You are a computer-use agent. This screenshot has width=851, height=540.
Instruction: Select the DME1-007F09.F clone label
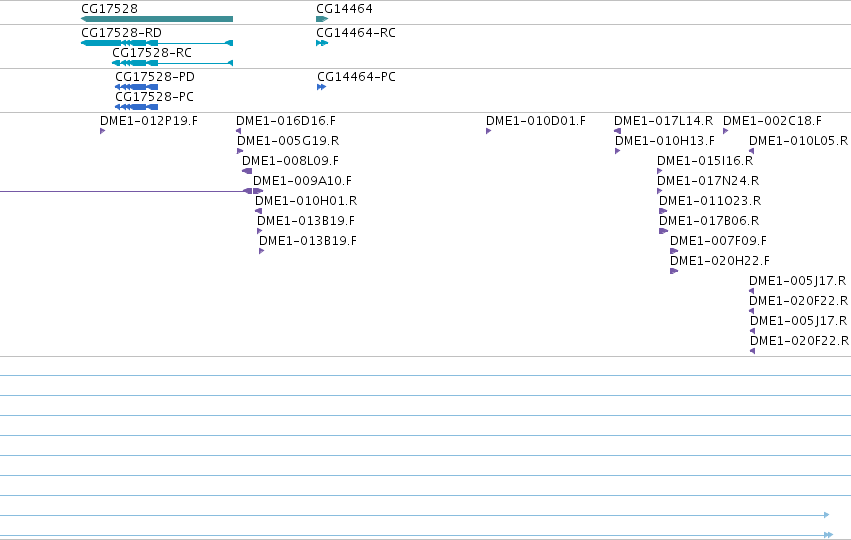tap(718, 241)
